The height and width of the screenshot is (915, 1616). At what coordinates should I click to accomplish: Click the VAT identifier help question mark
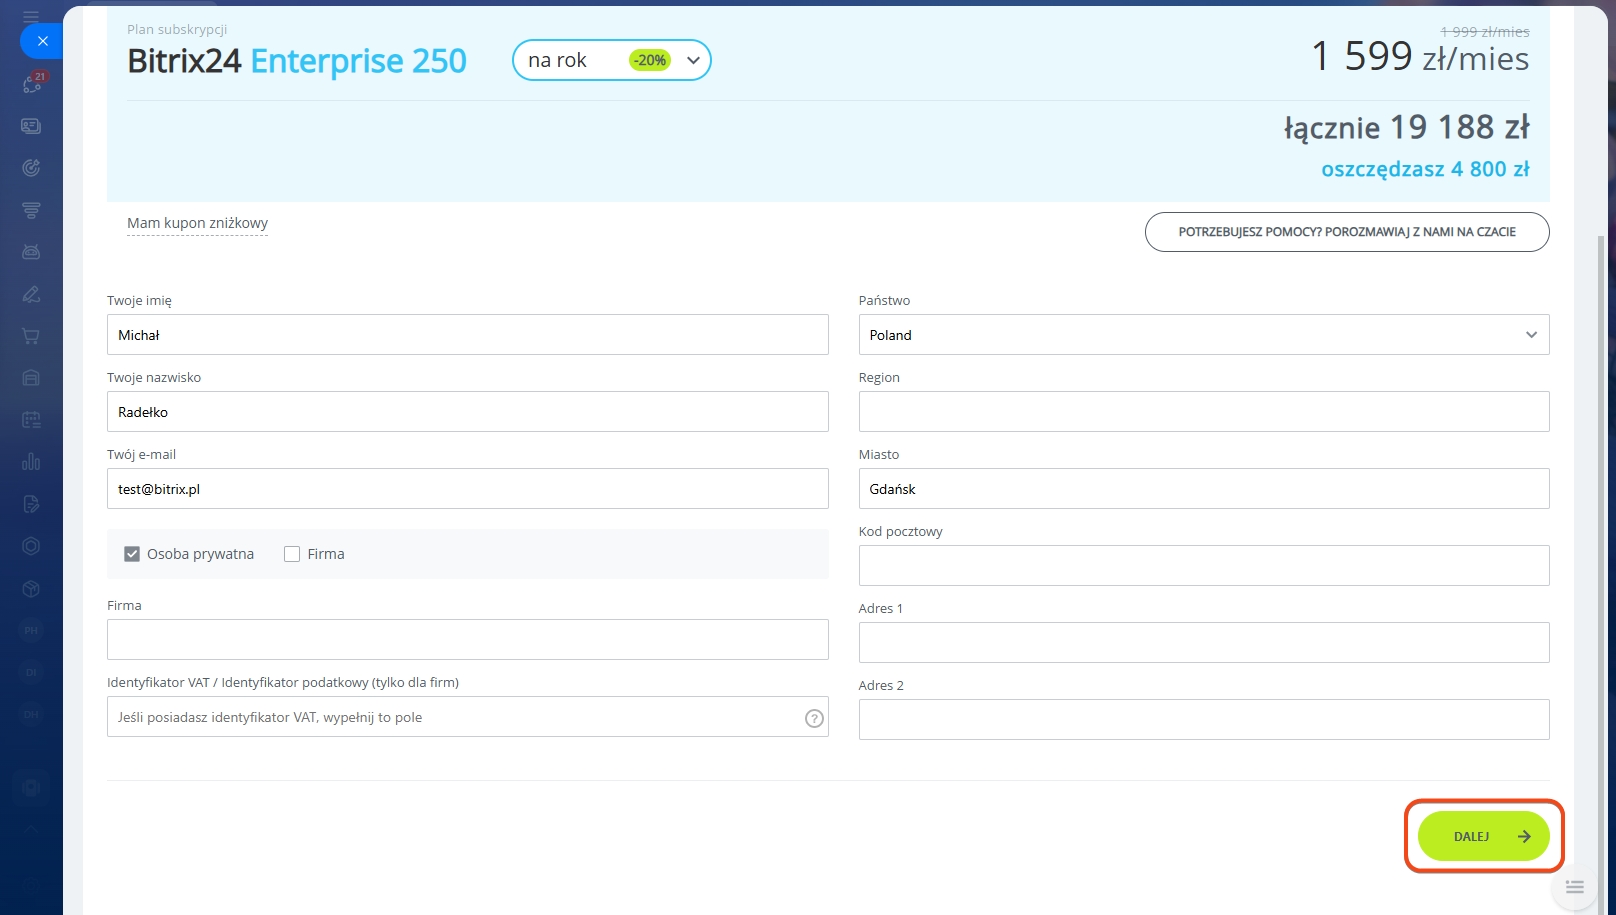[x=814, y=718]
